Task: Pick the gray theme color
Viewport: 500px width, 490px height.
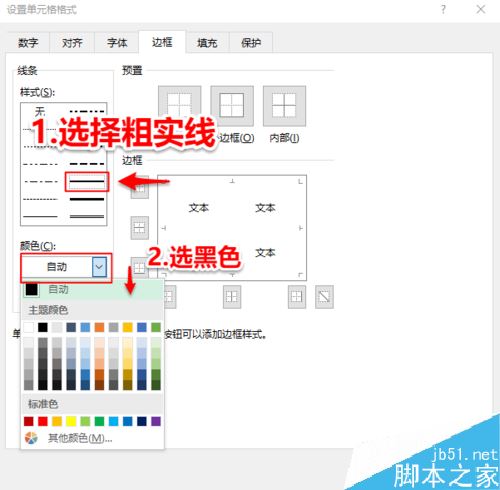Action: coord(113,327)
